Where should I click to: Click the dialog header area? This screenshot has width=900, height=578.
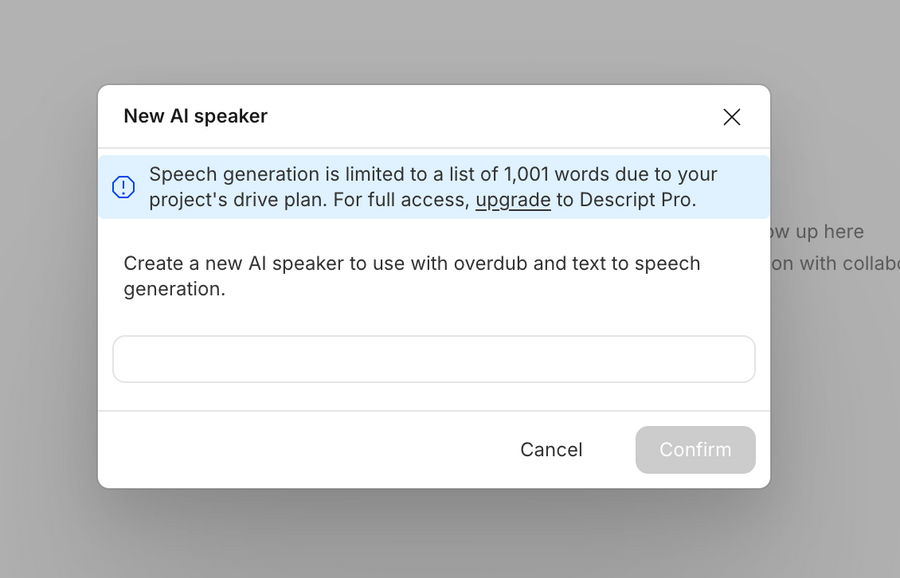(x=400, y=116)
